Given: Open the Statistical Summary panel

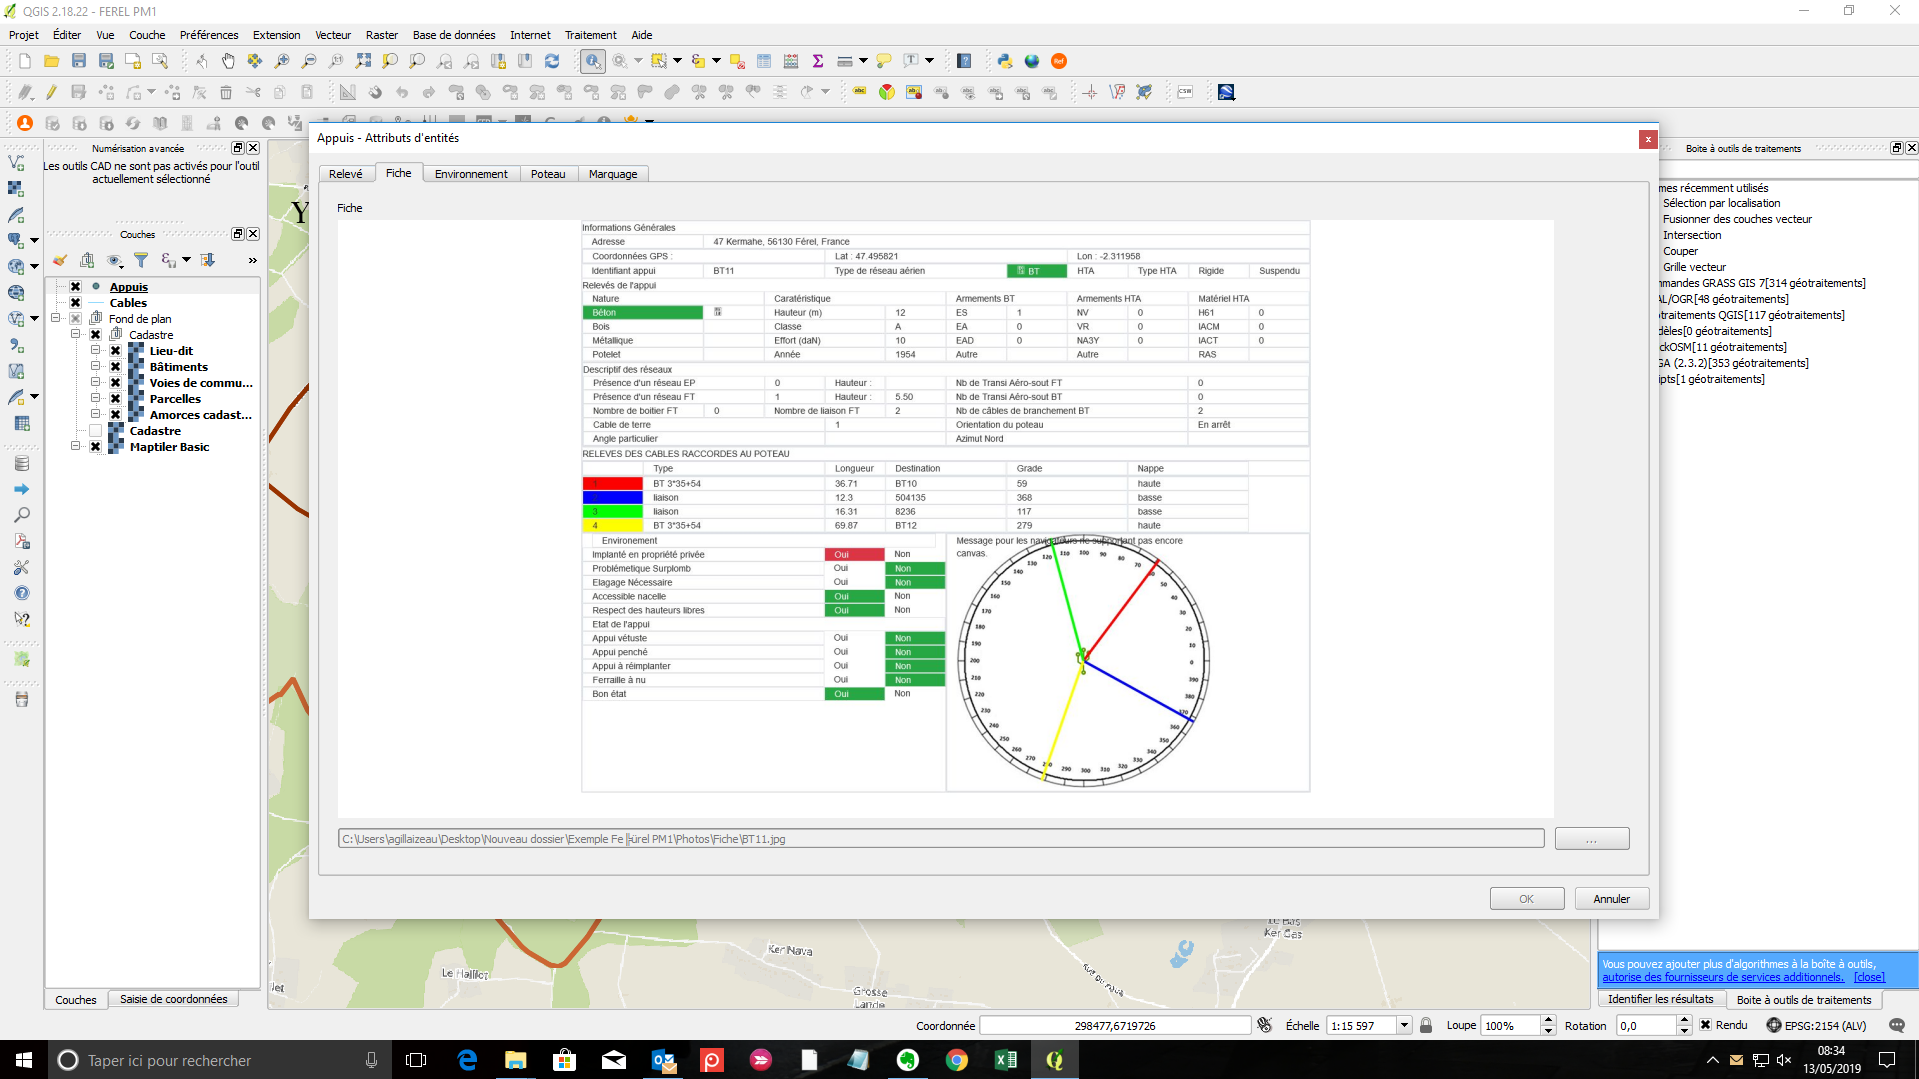Looking at the screenshot, I should [818, 61].
